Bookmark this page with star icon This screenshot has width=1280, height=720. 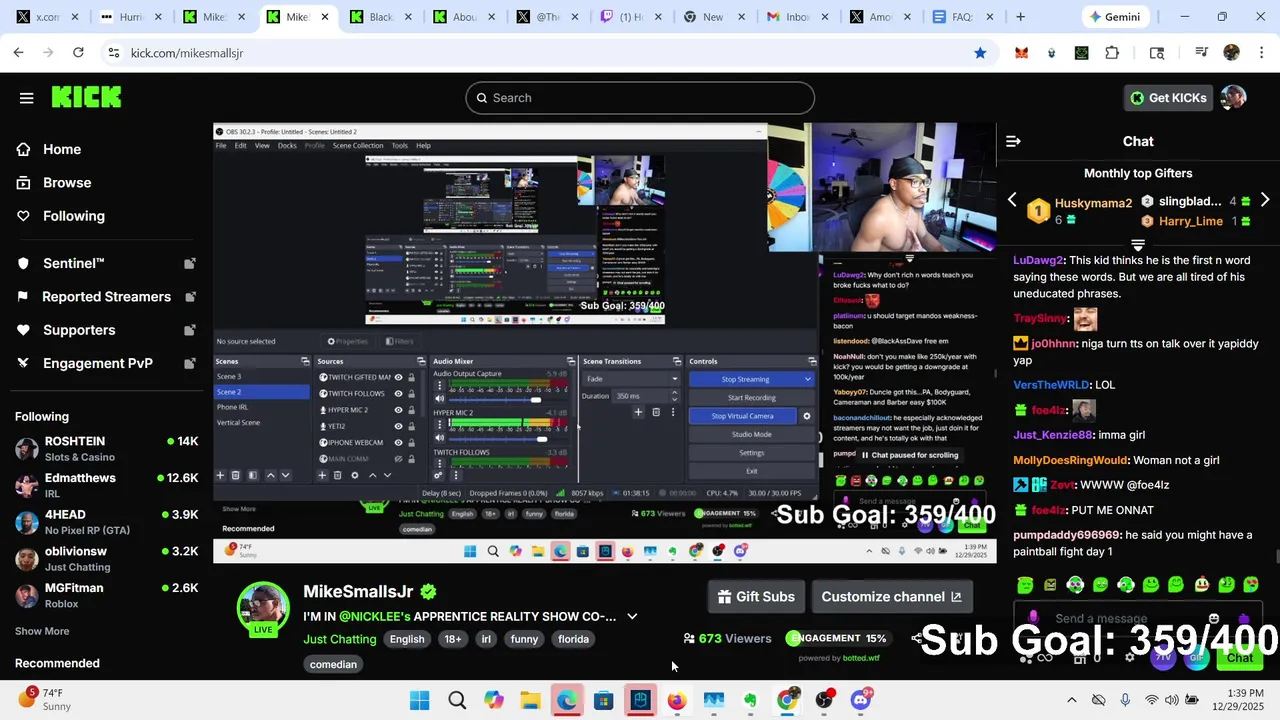tap(980, 53)
